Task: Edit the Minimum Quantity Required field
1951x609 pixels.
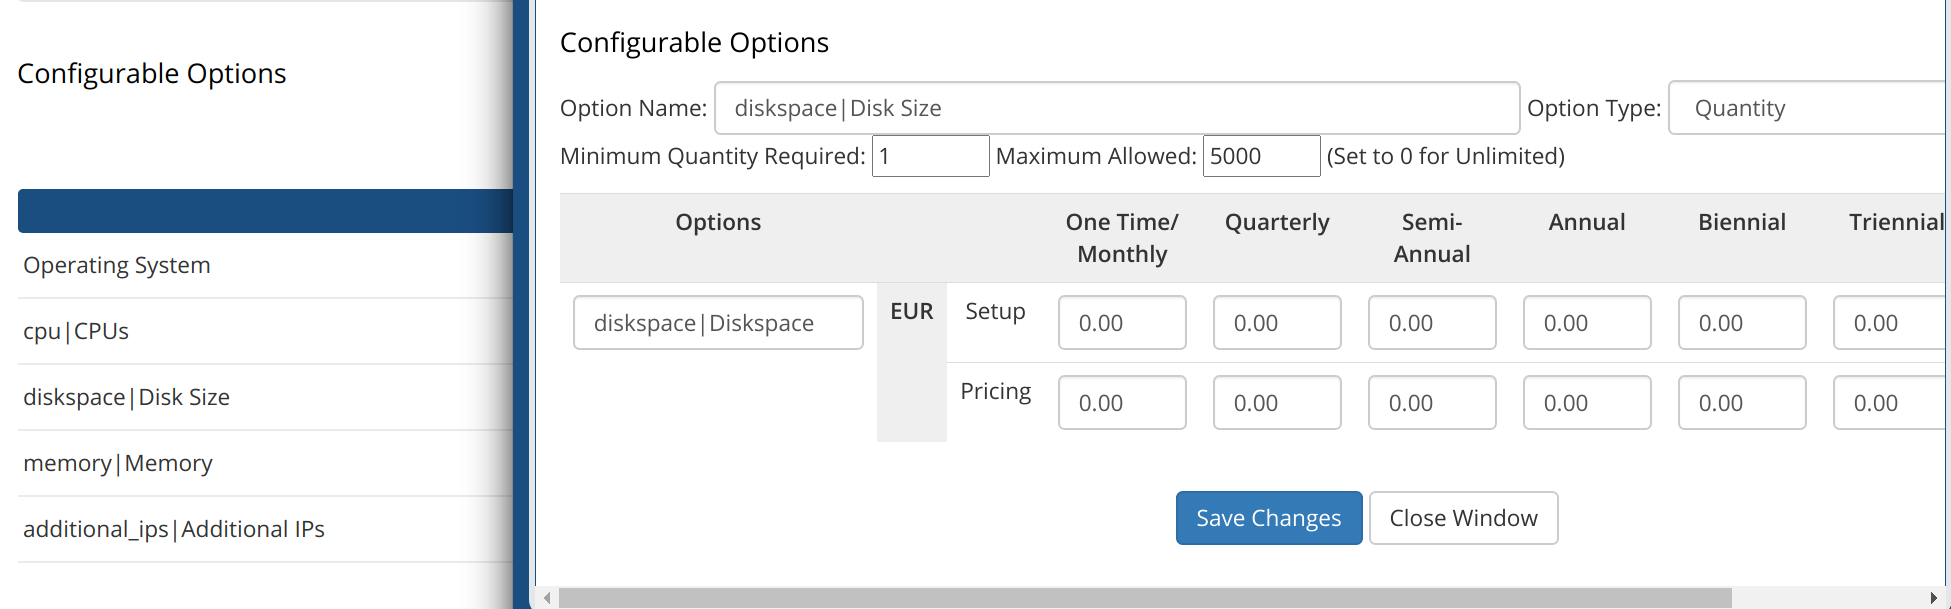Action: point(931,156)
